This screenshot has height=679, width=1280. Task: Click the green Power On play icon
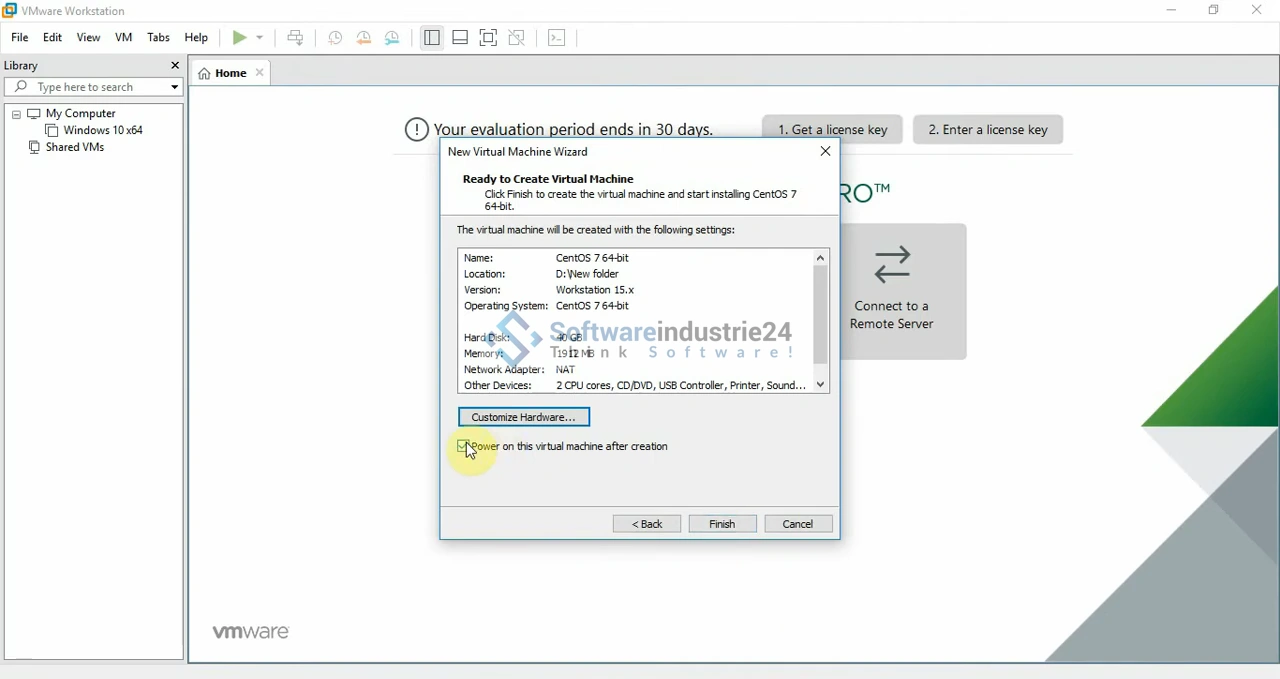239,38
